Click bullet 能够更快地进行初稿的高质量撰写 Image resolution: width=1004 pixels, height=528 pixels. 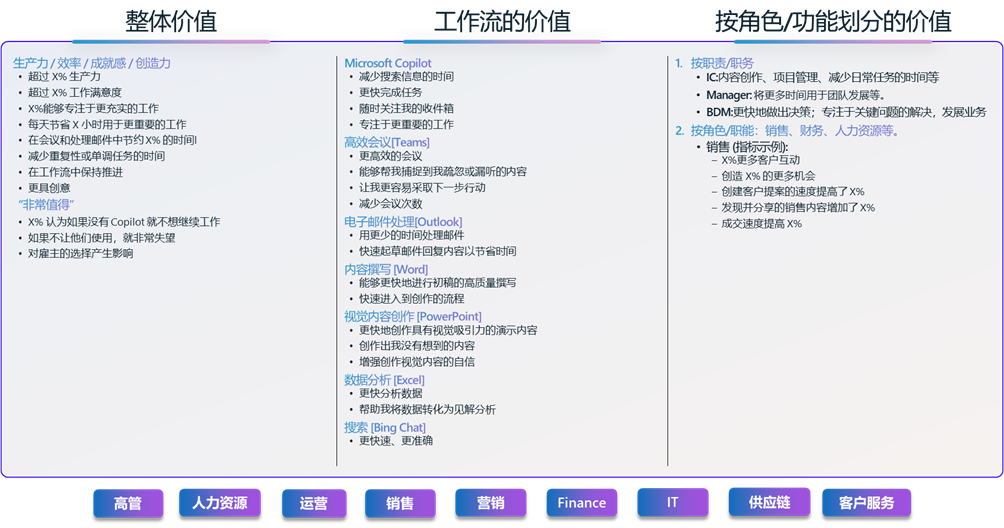tap(437, 283)
